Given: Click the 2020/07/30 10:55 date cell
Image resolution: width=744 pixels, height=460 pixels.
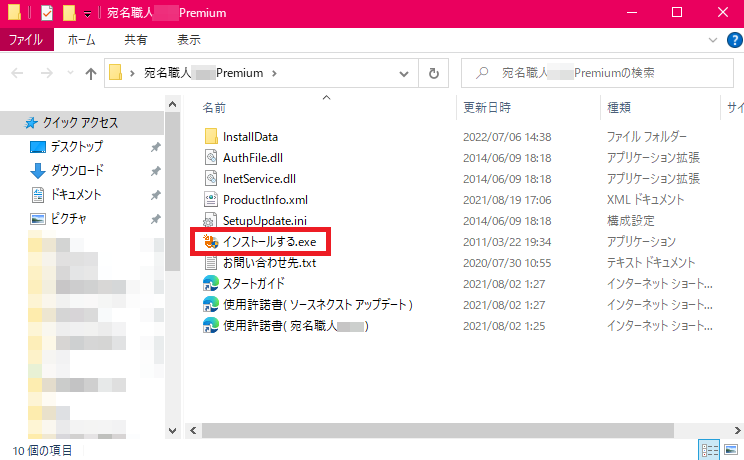Looking at the screenshot, I should 507,263.
